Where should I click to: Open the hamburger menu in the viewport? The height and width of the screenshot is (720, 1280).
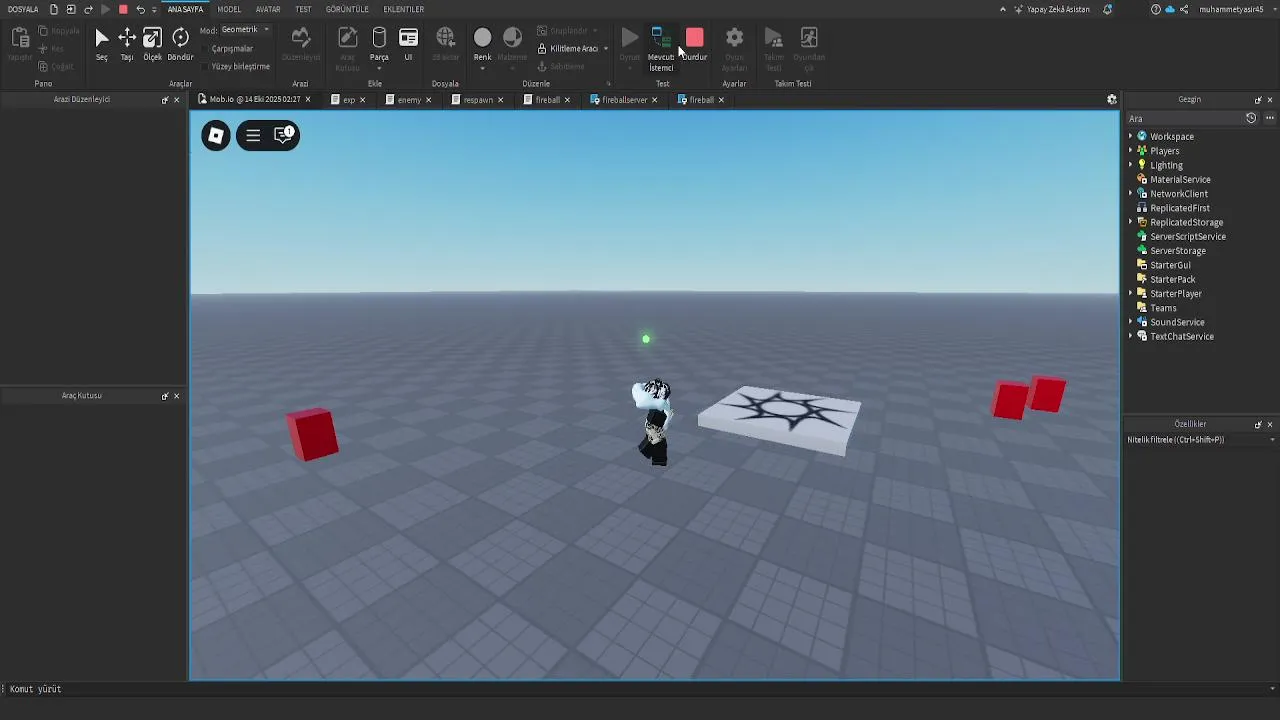click(253, 136)
